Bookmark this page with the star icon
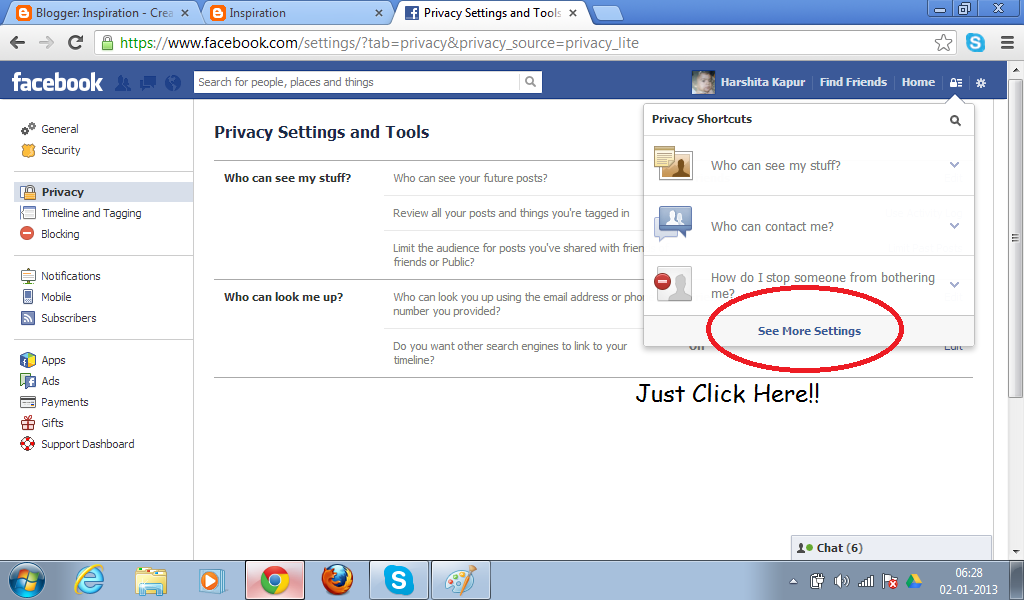The image size is (1024, 600). point(943,43)
